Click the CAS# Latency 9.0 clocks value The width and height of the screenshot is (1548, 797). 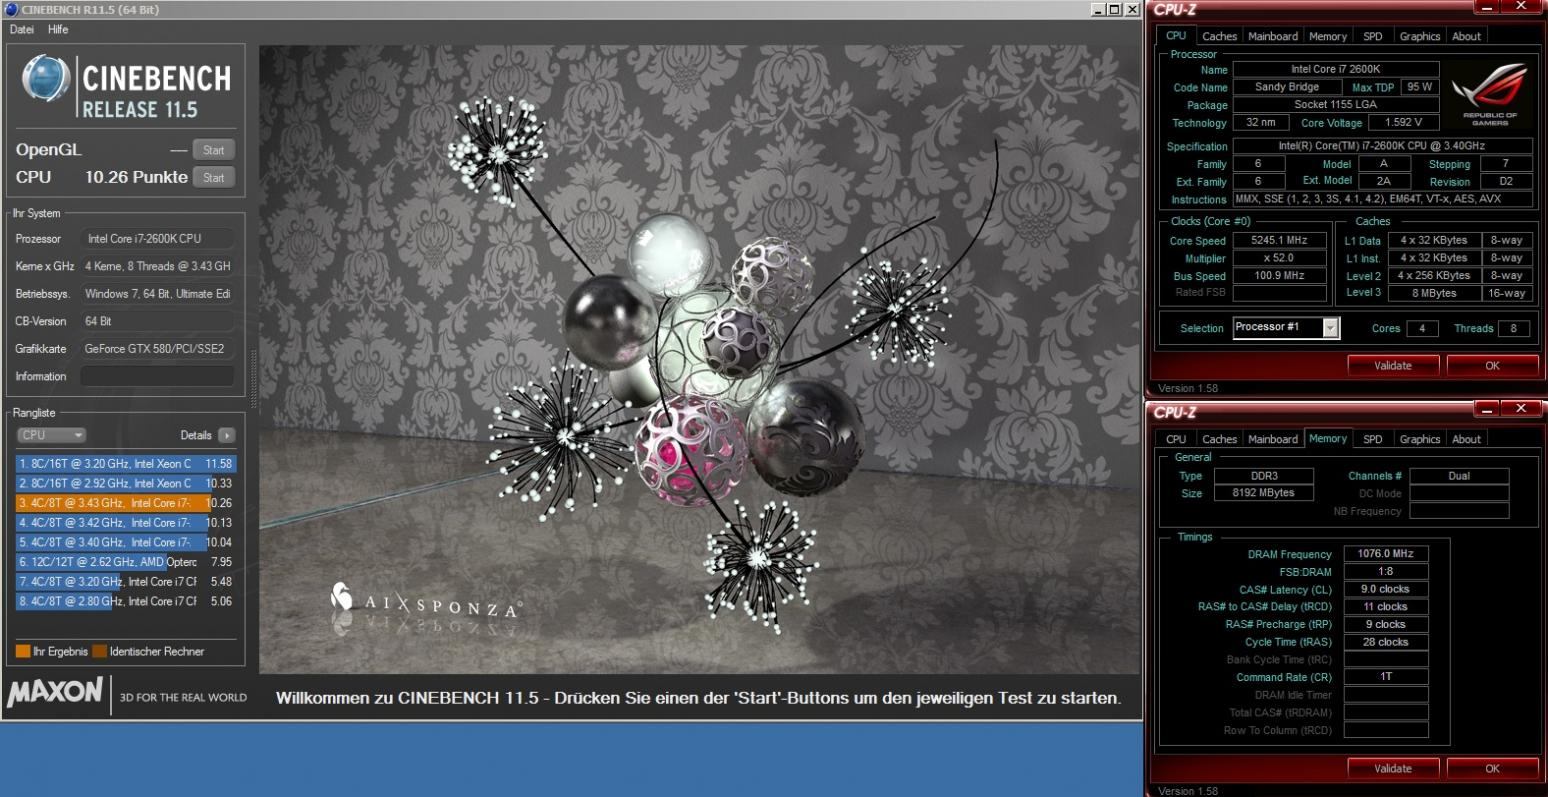coord(1386,589)
